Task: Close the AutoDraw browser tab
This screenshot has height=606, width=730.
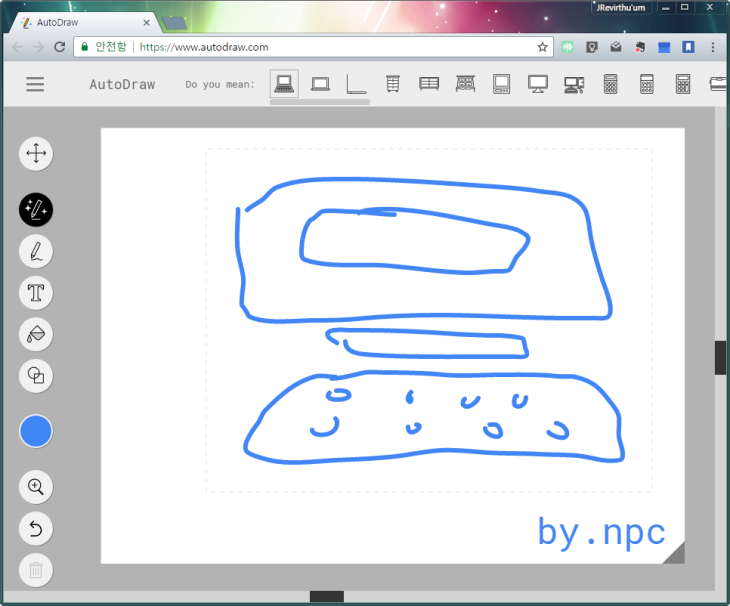Action: pyautogui.click(x=146, y=22)
